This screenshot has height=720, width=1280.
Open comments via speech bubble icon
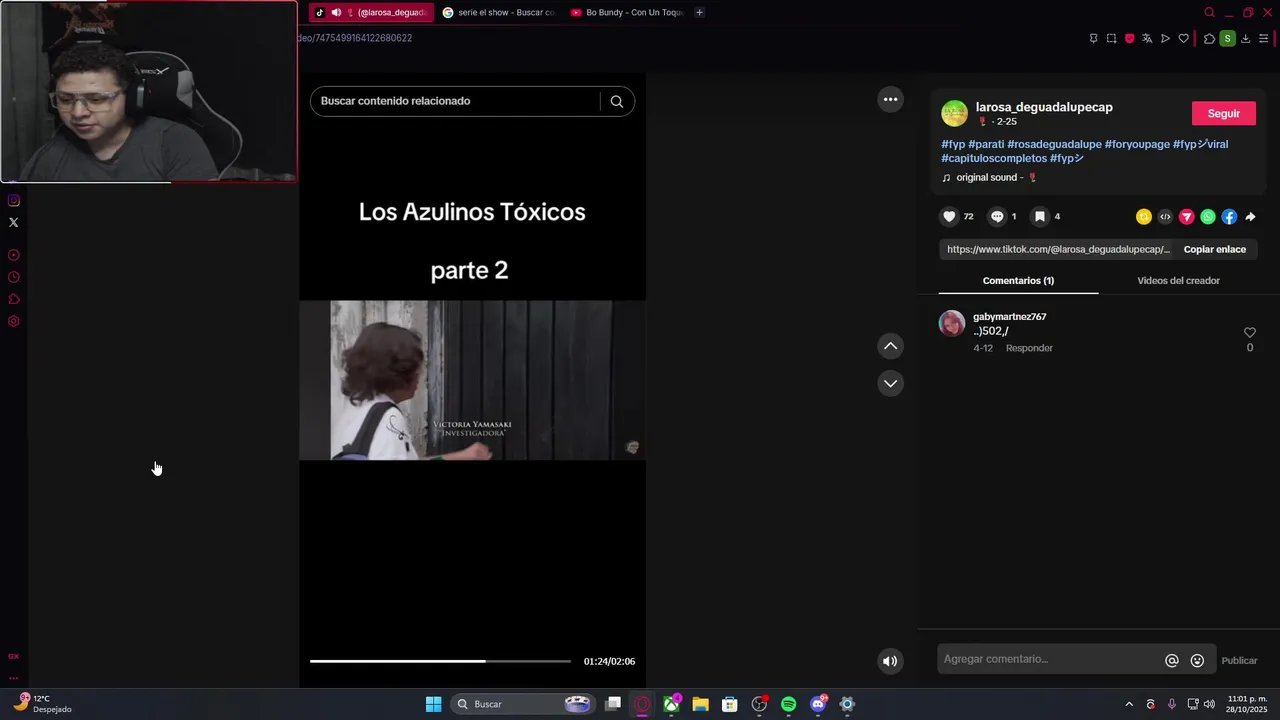point(997,216)
